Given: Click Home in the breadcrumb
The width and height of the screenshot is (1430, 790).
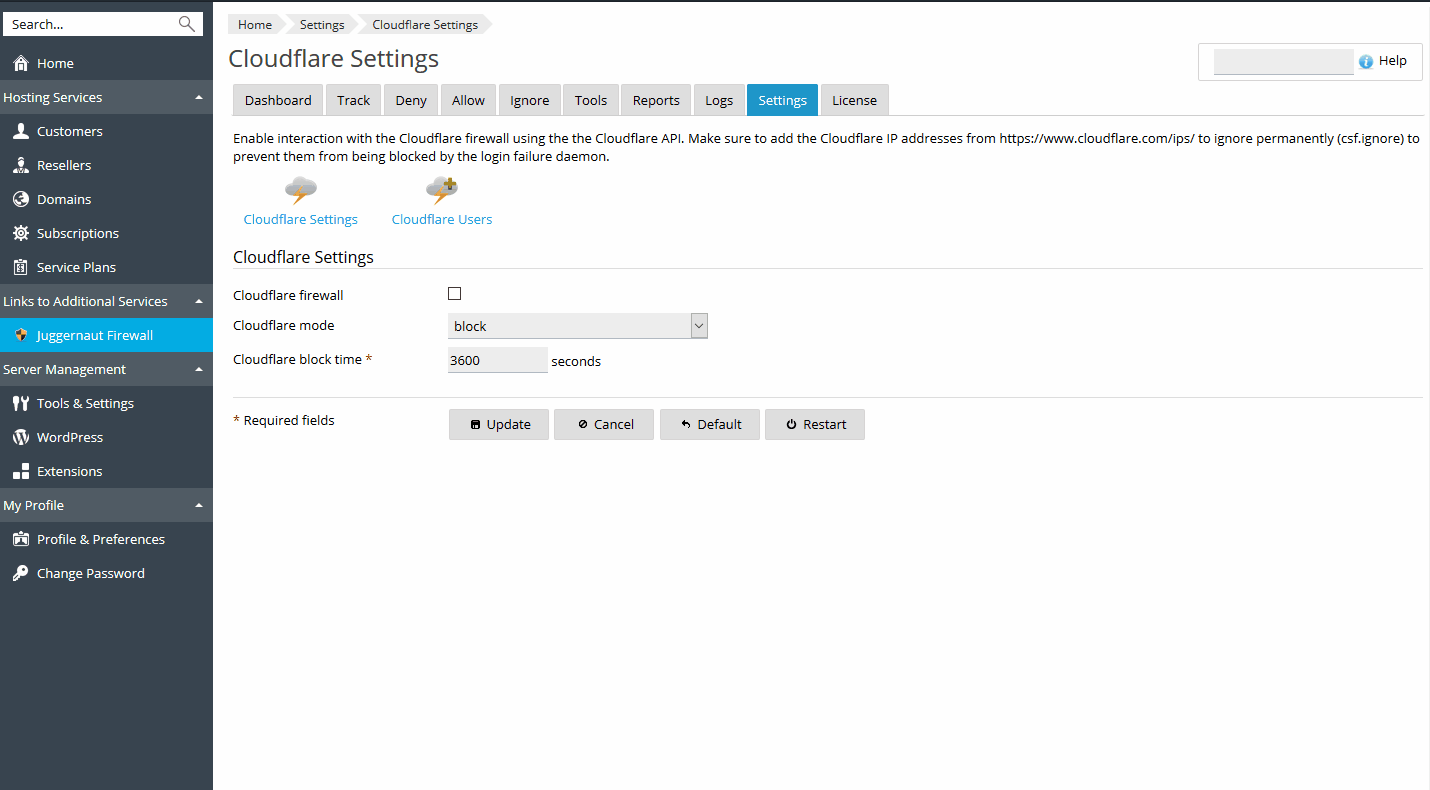Looking at the screenshot, I should (x=255, y=25).
